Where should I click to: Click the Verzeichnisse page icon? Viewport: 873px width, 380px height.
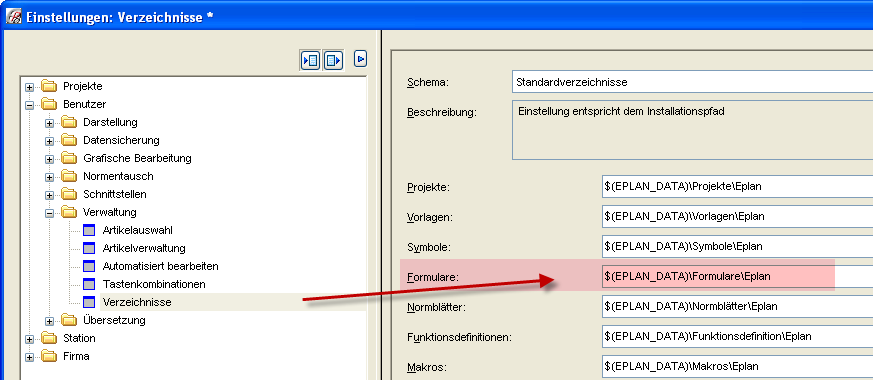point(89,302)
